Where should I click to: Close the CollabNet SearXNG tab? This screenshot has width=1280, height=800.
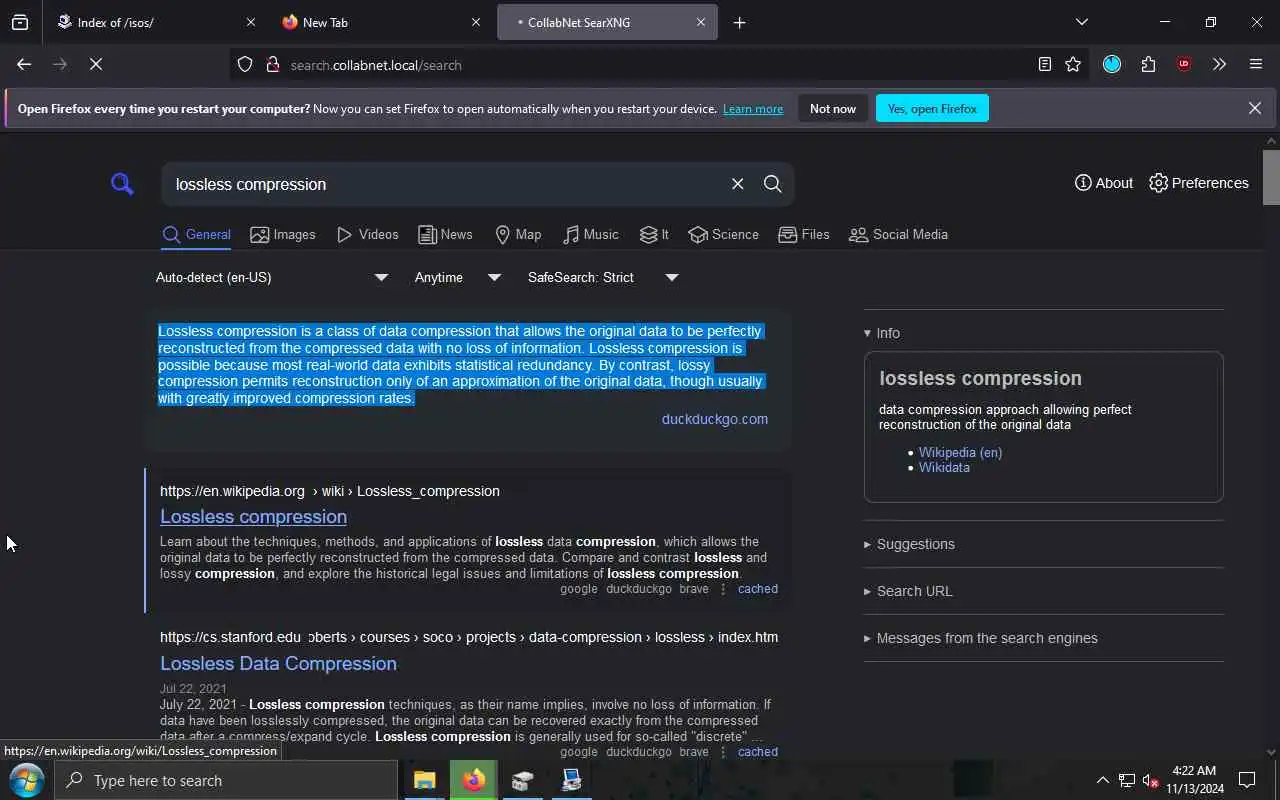[x=701, y=22]
